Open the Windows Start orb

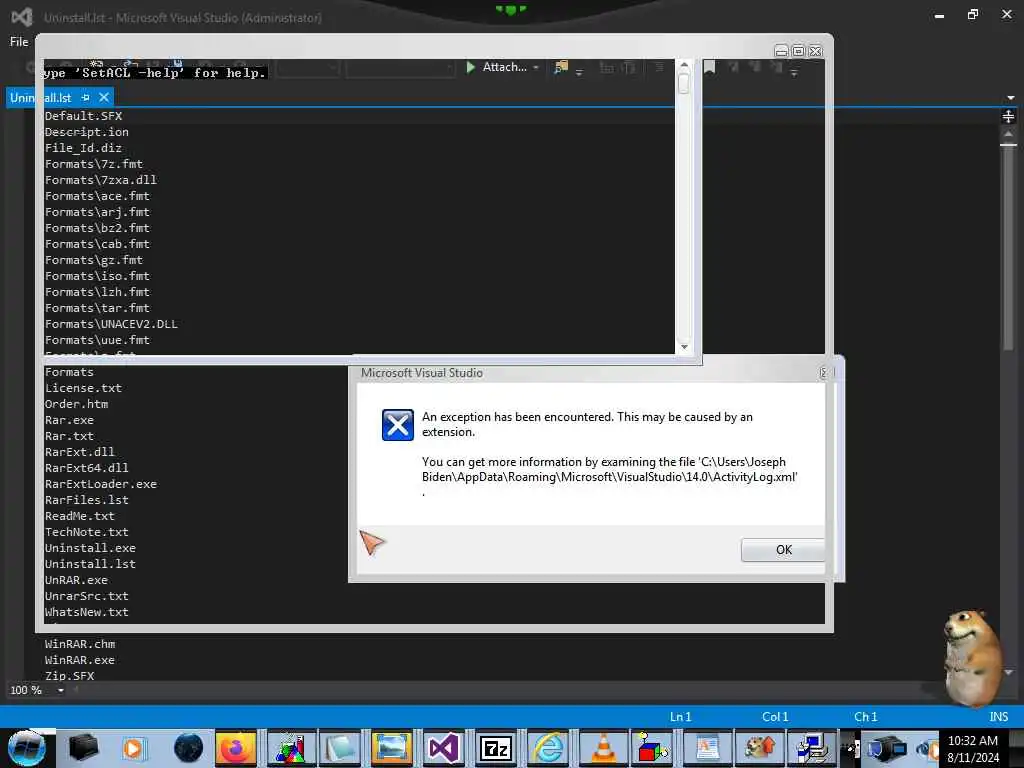pos(26,748)
